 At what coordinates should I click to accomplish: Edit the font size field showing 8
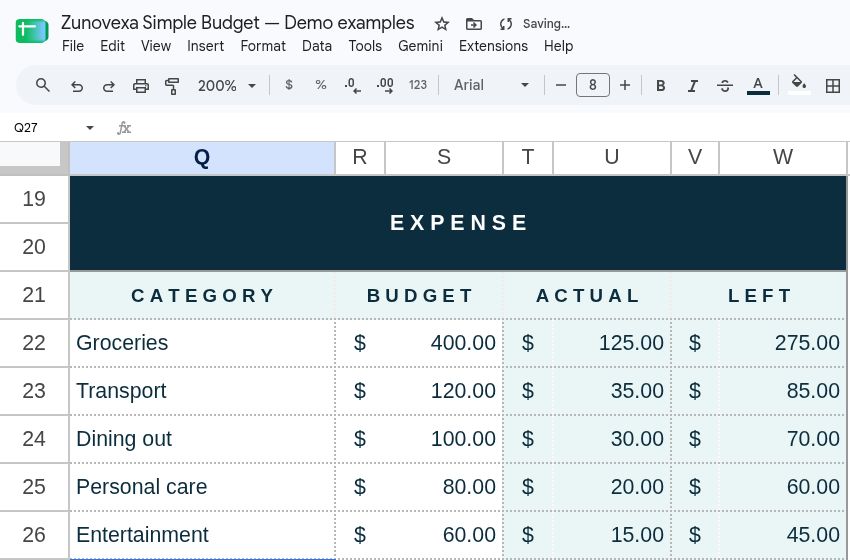tap(593, 85)
